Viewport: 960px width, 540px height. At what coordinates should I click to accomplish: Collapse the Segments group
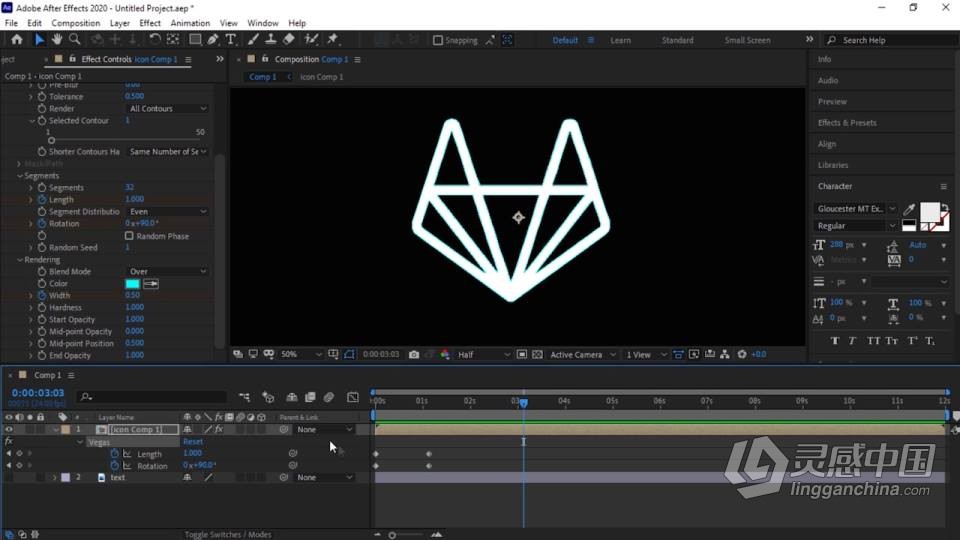(x=20, y=176)
